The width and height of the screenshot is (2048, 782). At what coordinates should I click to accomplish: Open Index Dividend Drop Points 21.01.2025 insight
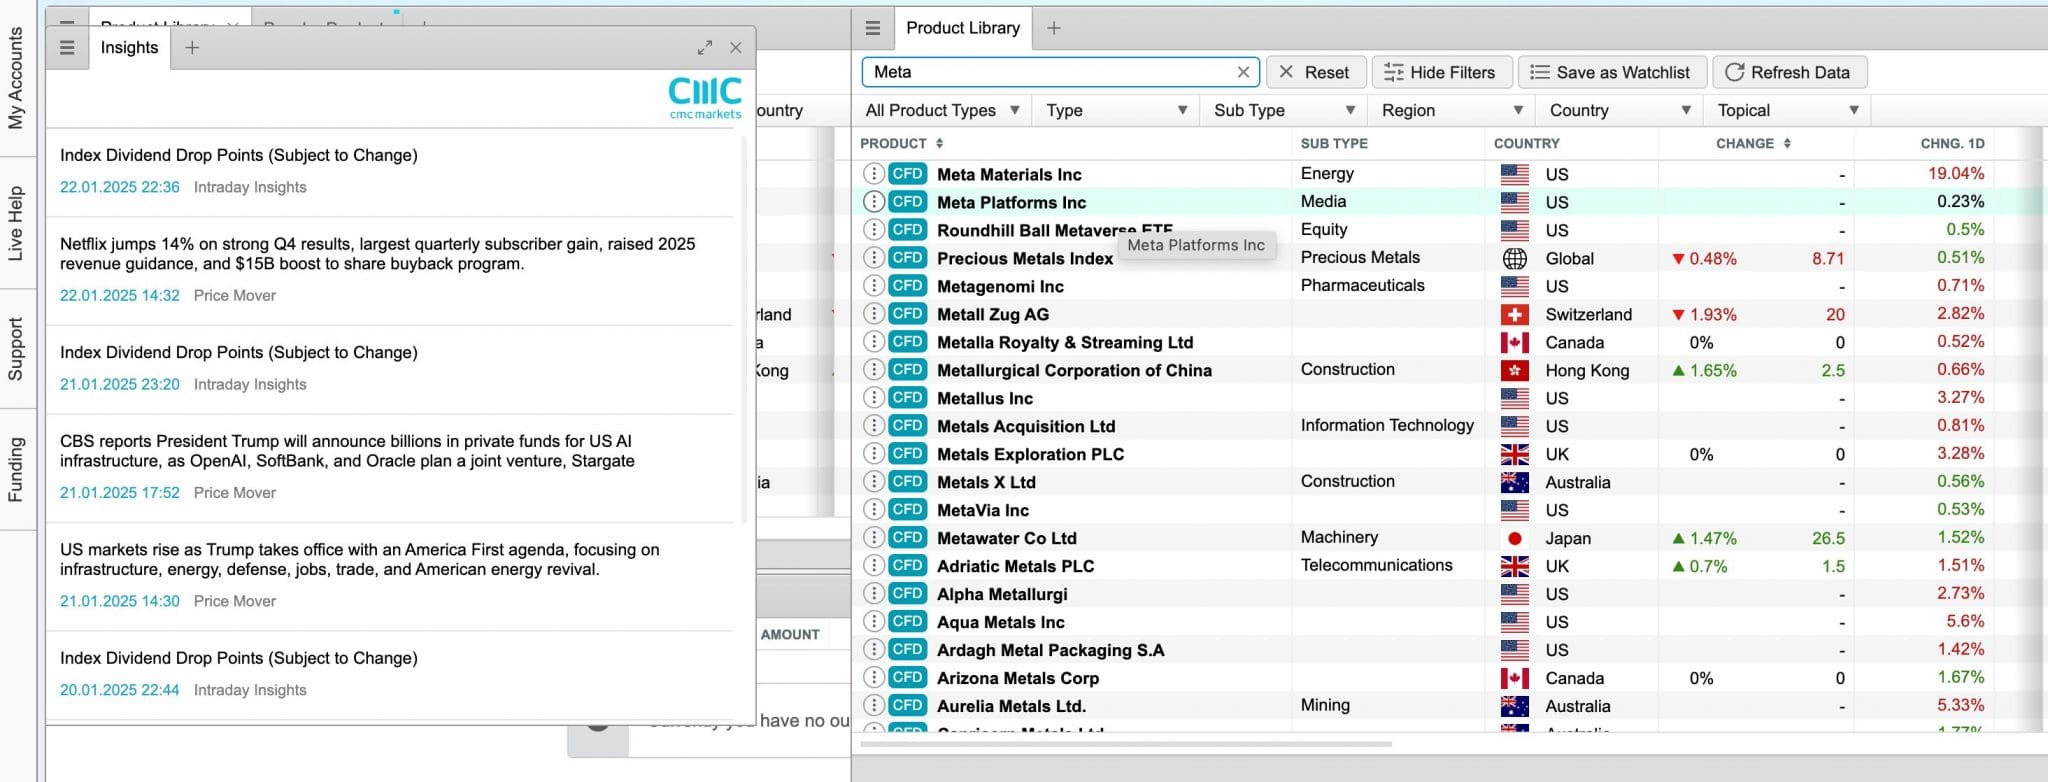click(x=390, y=368)
